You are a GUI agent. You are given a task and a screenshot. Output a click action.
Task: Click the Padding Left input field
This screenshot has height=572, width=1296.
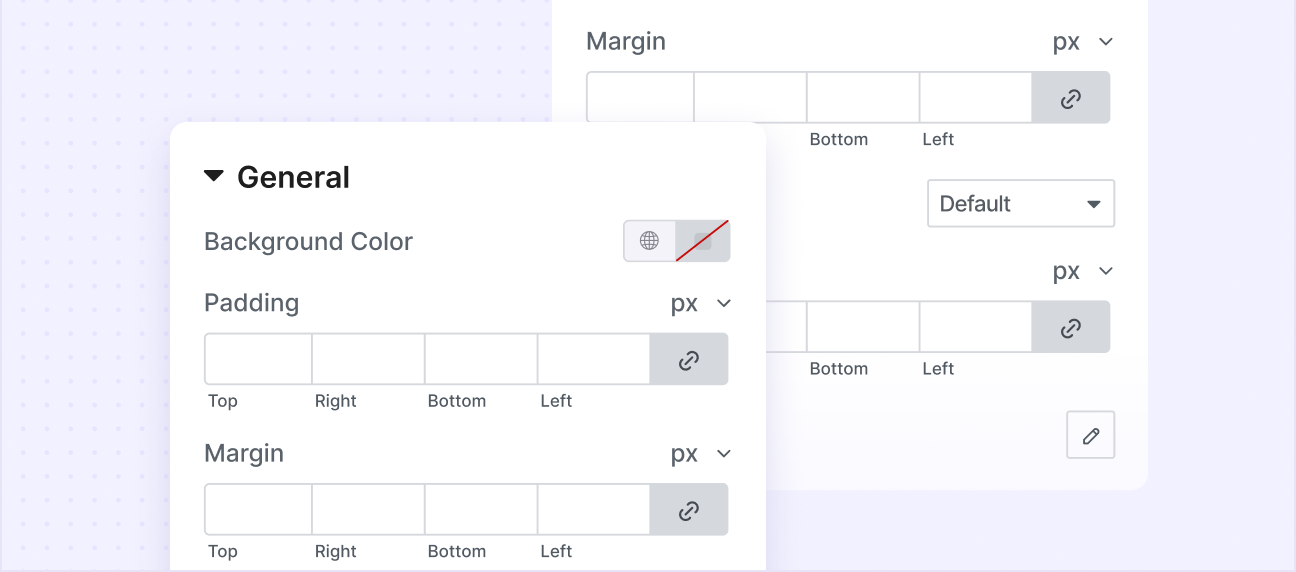pyautogui.click(x=594, y=360)
